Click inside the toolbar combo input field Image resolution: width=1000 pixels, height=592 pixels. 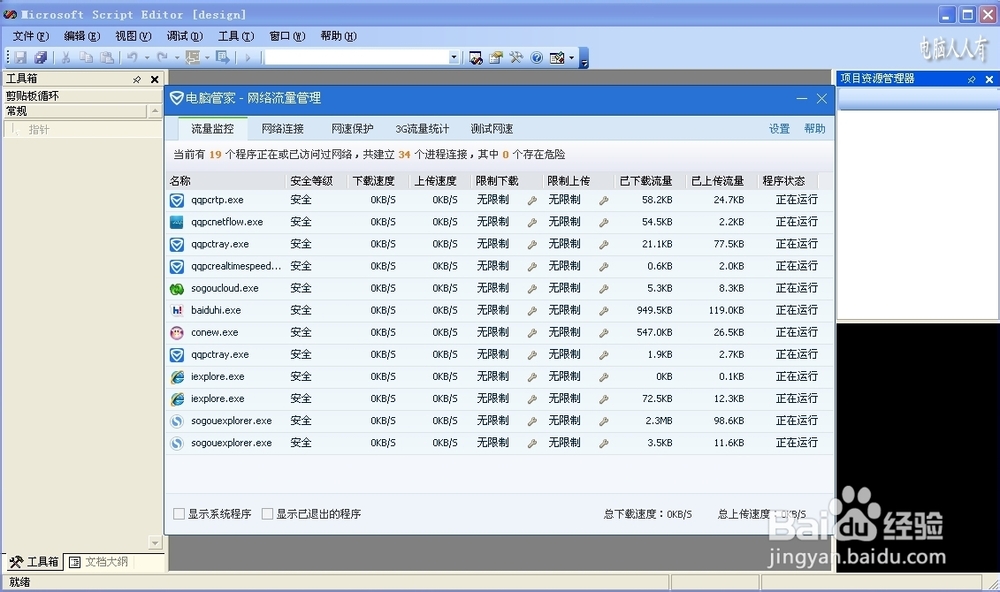pos(357,57)
